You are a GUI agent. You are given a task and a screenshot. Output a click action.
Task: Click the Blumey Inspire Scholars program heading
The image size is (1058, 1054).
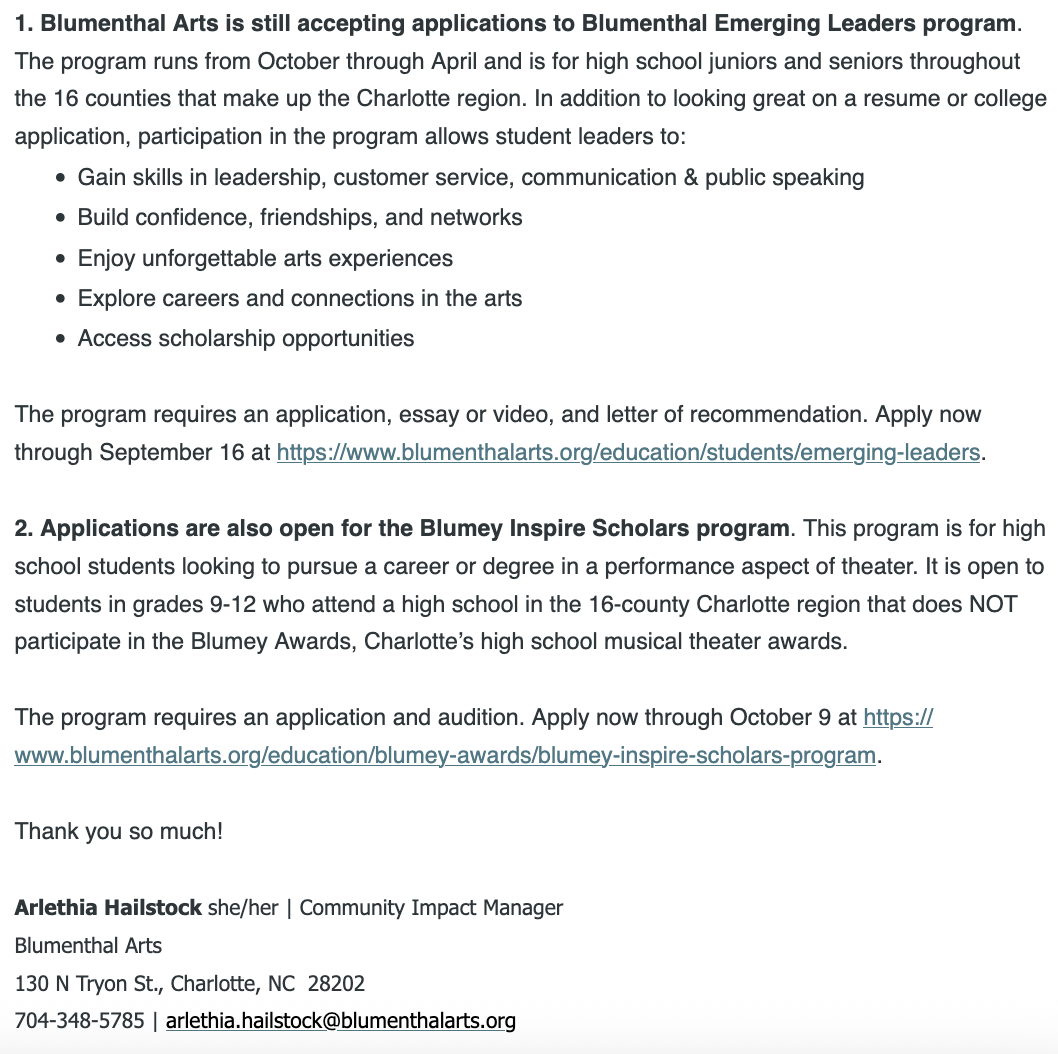402,528
